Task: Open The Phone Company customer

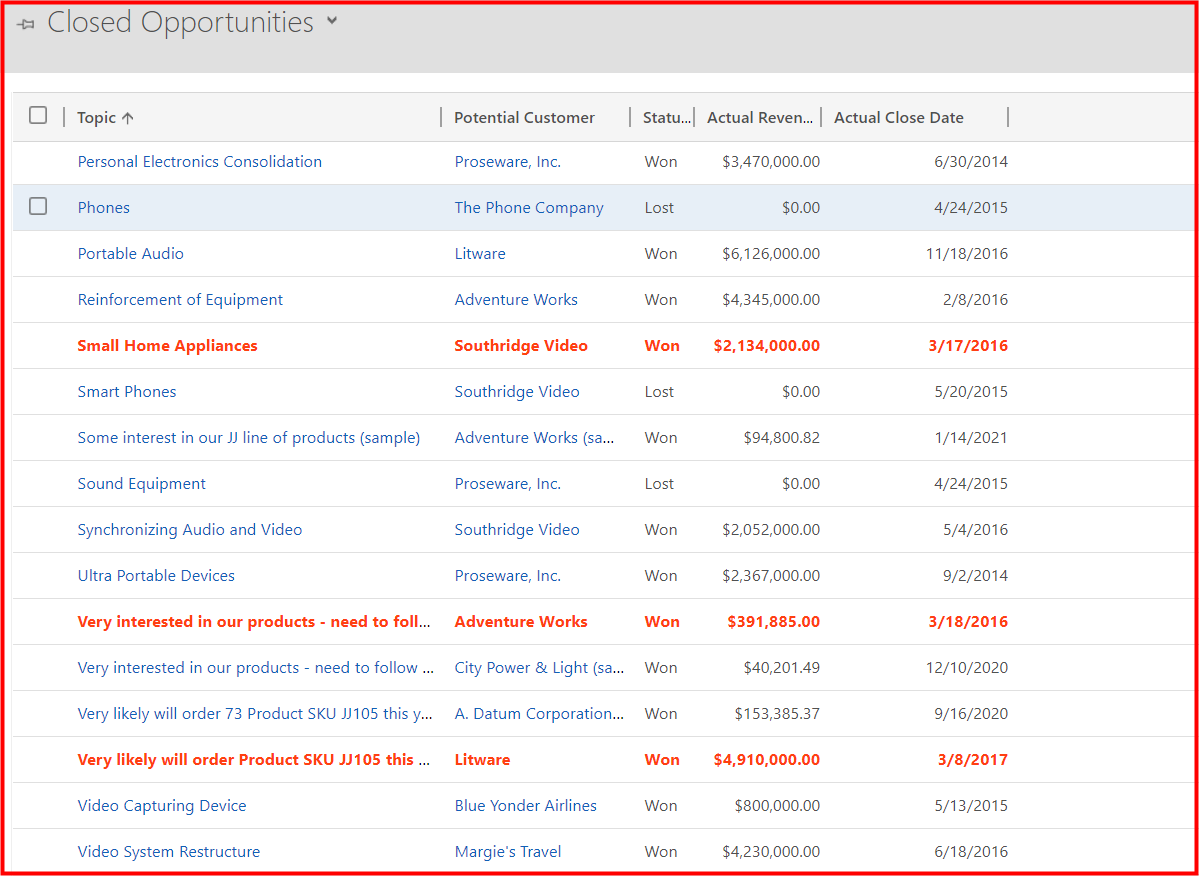Action: tap(529, 208)
